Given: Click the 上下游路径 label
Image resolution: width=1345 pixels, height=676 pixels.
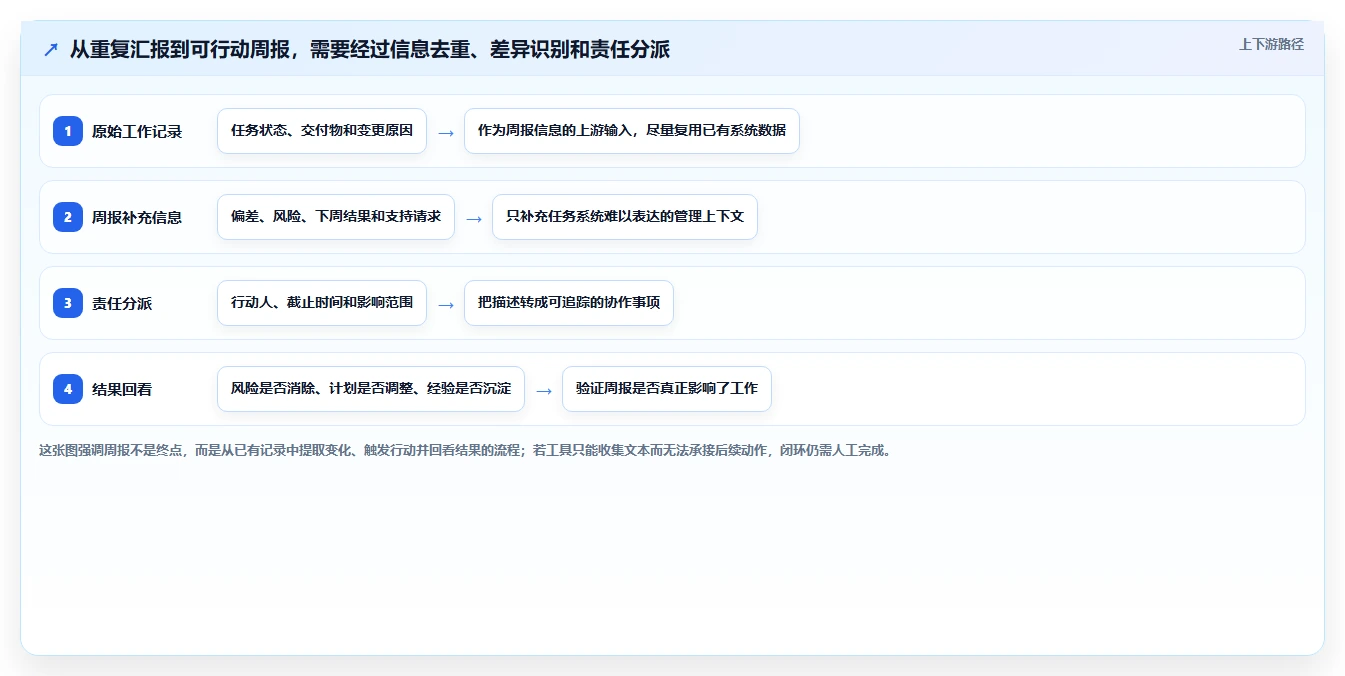Looking at the screenshot, I should [x=1271, y=44].
